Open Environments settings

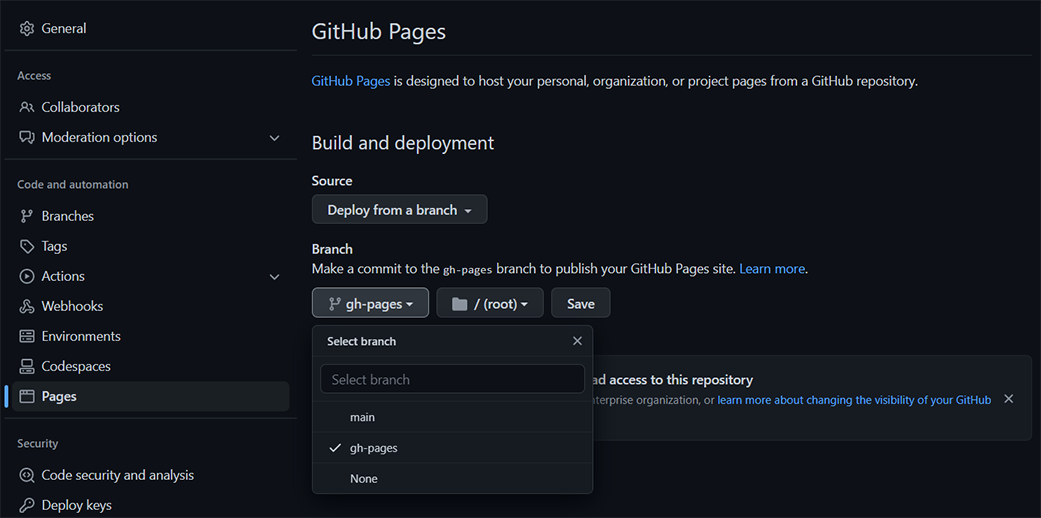[81, 336]
